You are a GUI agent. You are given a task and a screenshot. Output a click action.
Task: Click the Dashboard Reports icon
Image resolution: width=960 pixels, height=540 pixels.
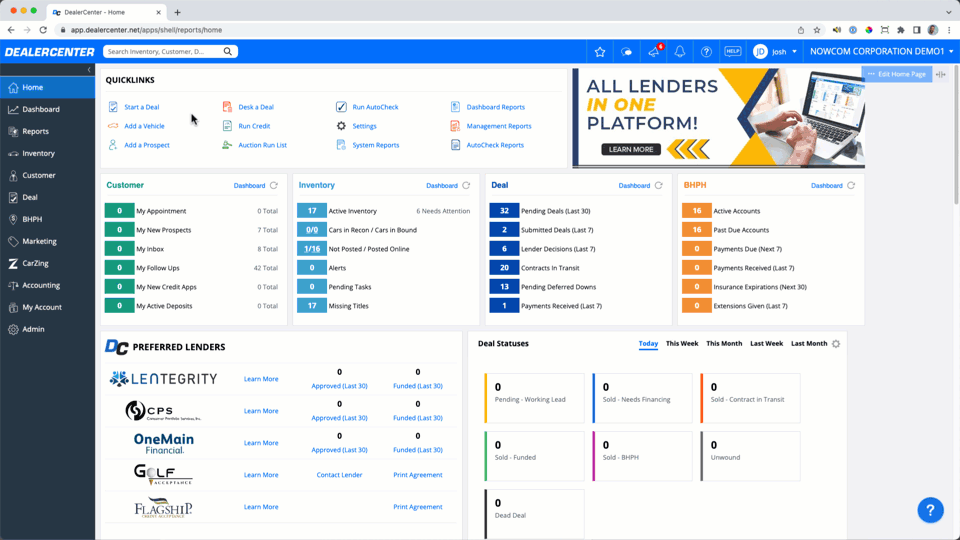click(456, 107)
